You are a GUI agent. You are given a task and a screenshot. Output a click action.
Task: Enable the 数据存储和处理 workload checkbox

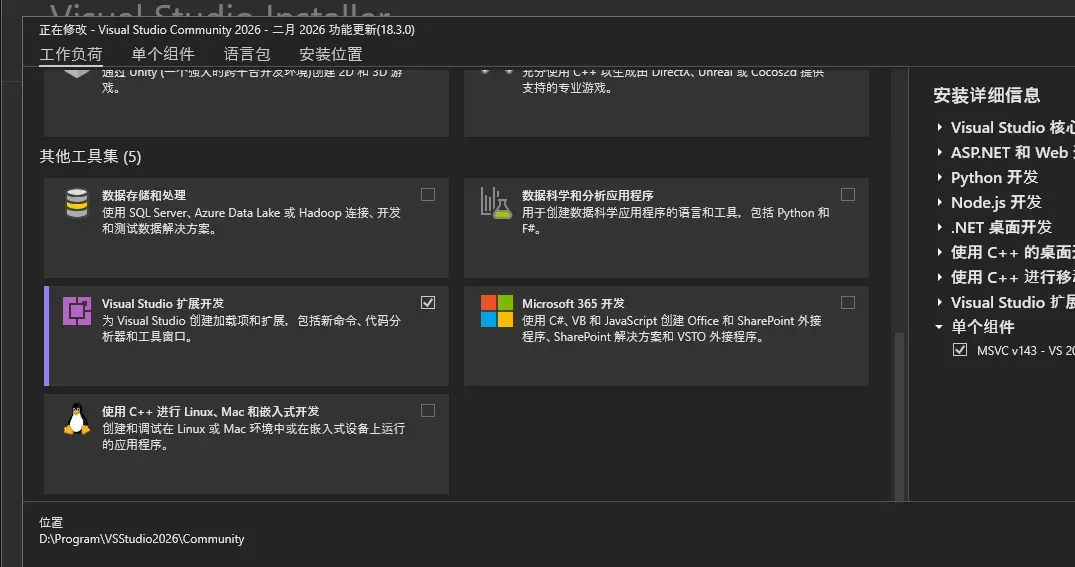[x=428, y=195]
